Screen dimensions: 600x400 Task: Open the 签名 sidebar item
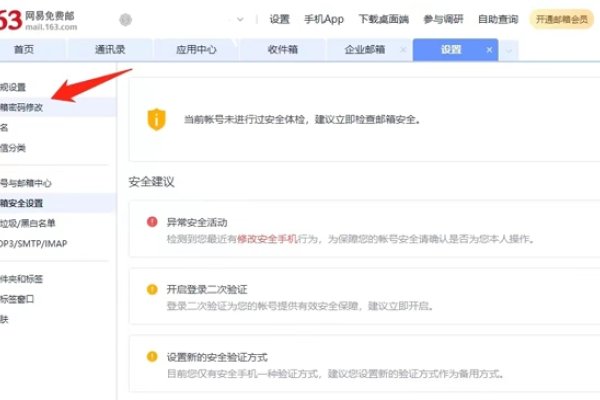pyautogui.click(x=4, y=127)
